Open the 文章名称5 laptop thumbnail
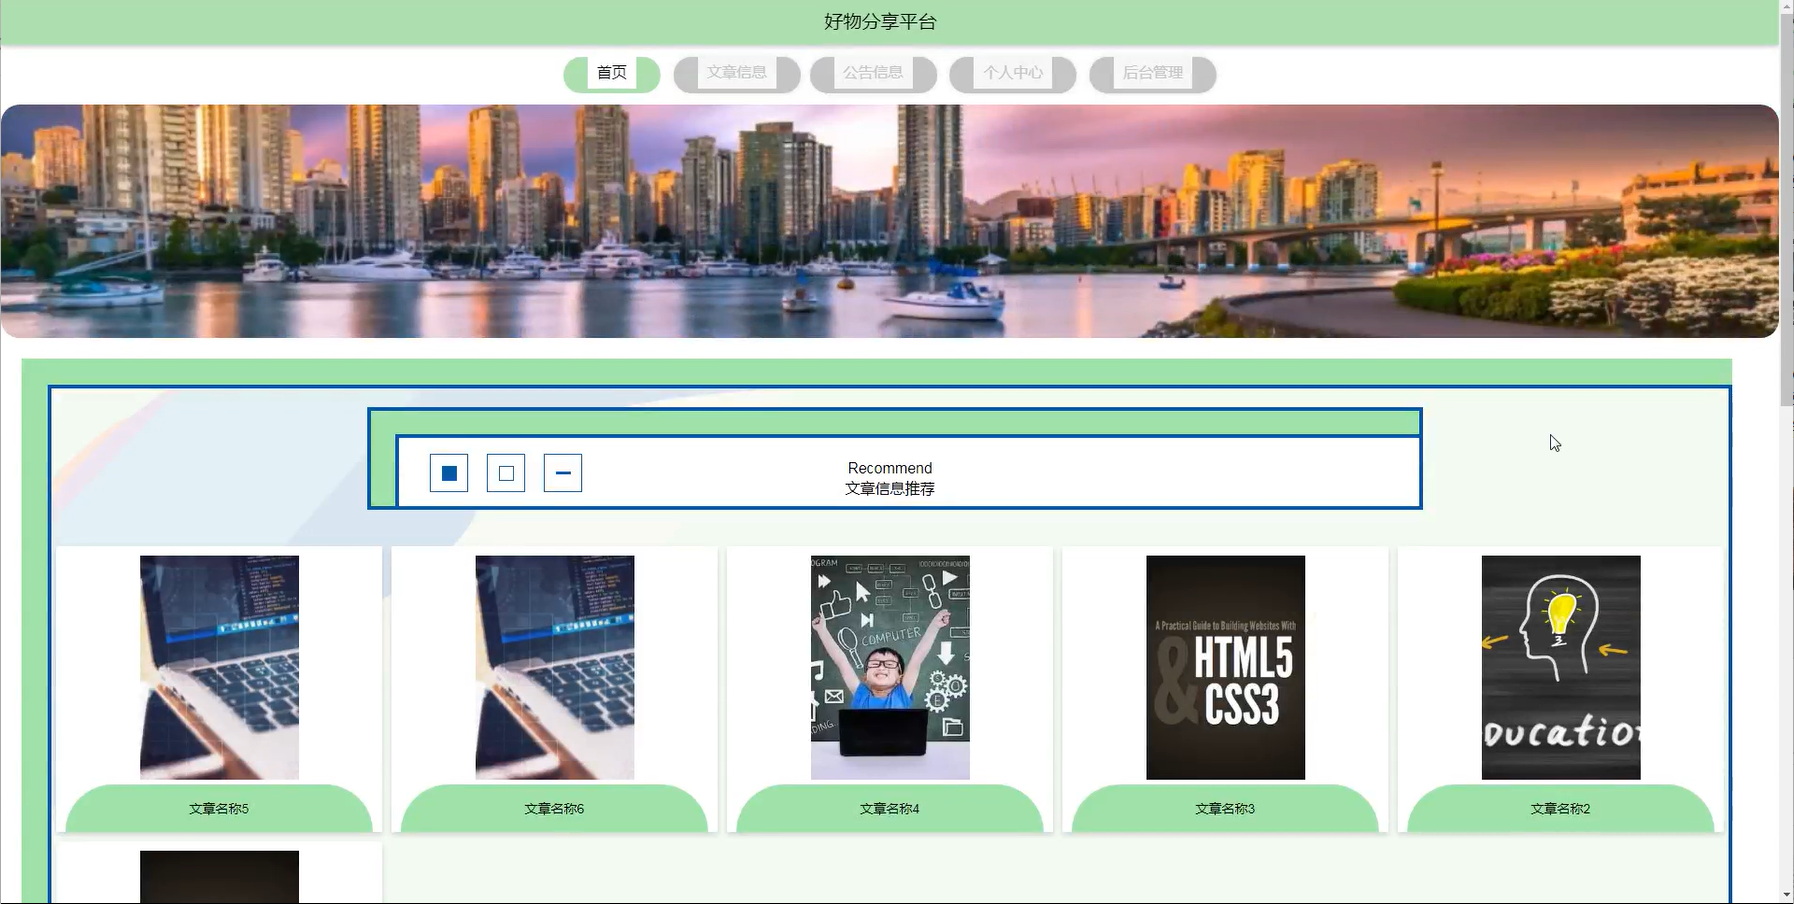Image resolution: width=1794 pixels, height=904 pixels. [219, 667]
